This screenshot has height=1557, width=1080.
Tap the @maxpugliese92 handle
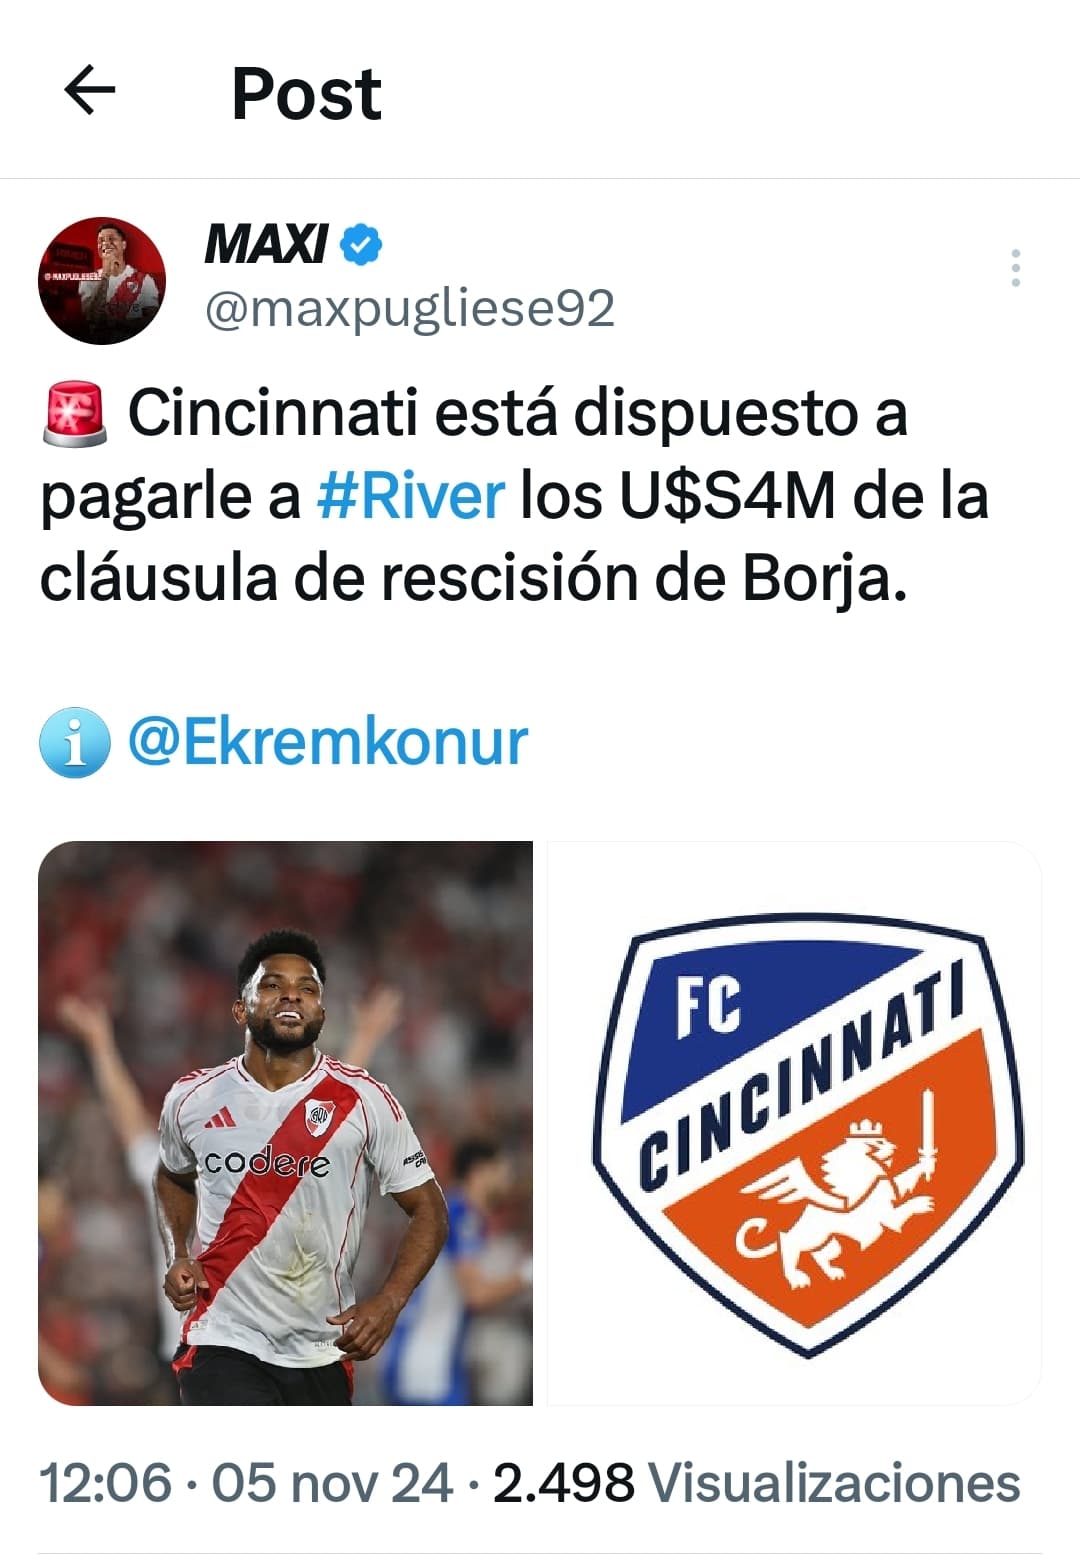409,308
